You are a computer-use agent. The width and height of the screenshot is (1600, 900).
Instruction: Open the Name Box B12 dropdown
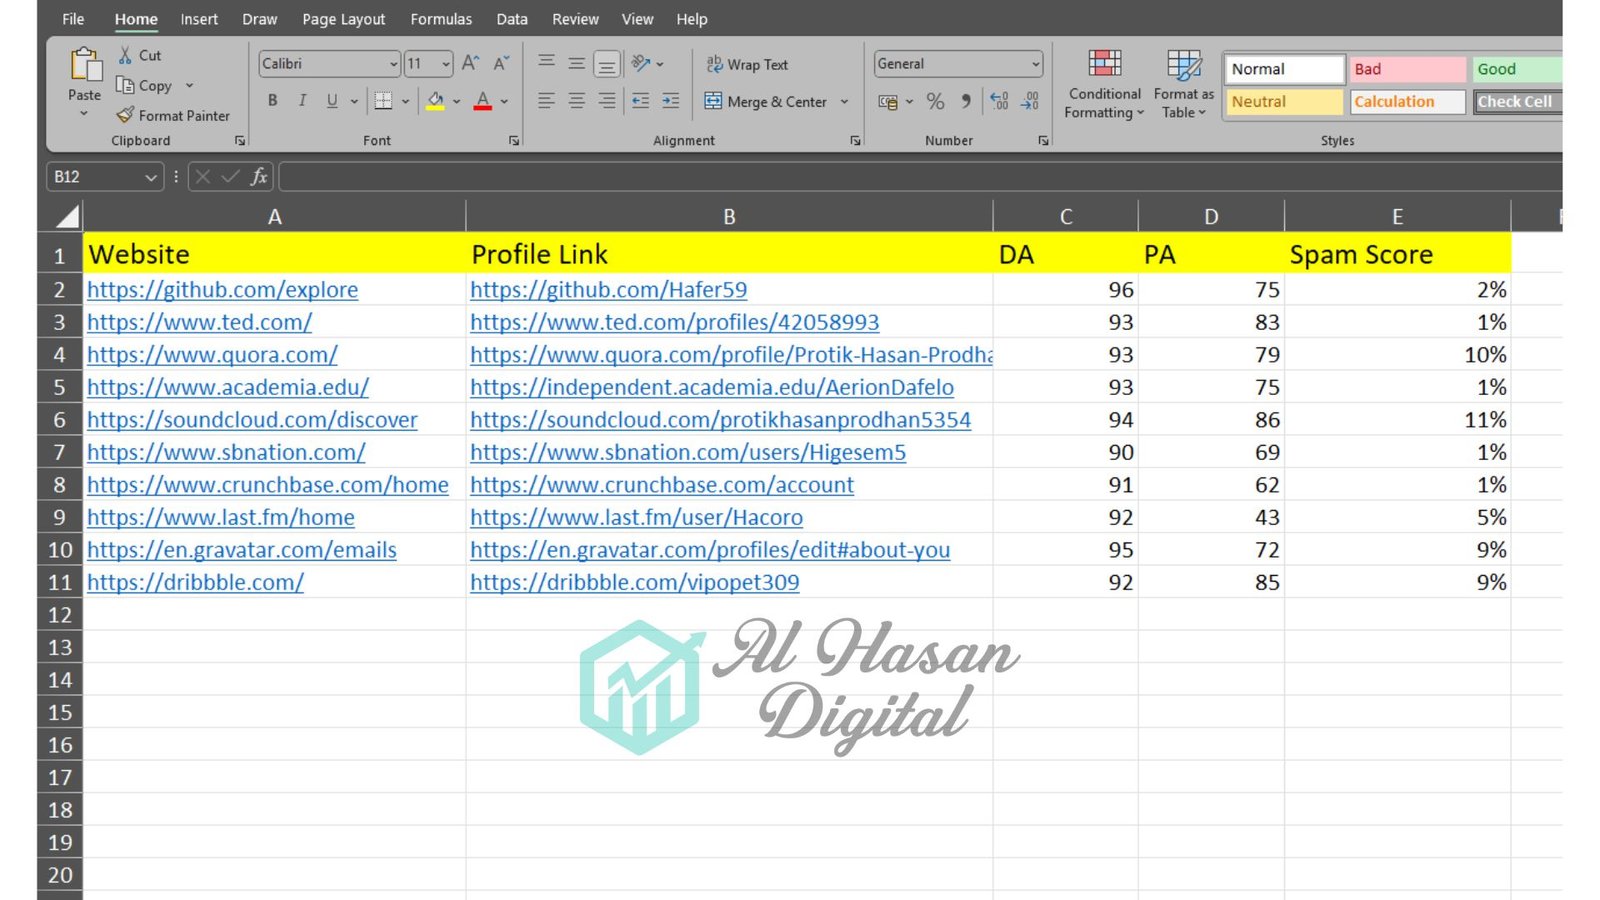point(151,177)
